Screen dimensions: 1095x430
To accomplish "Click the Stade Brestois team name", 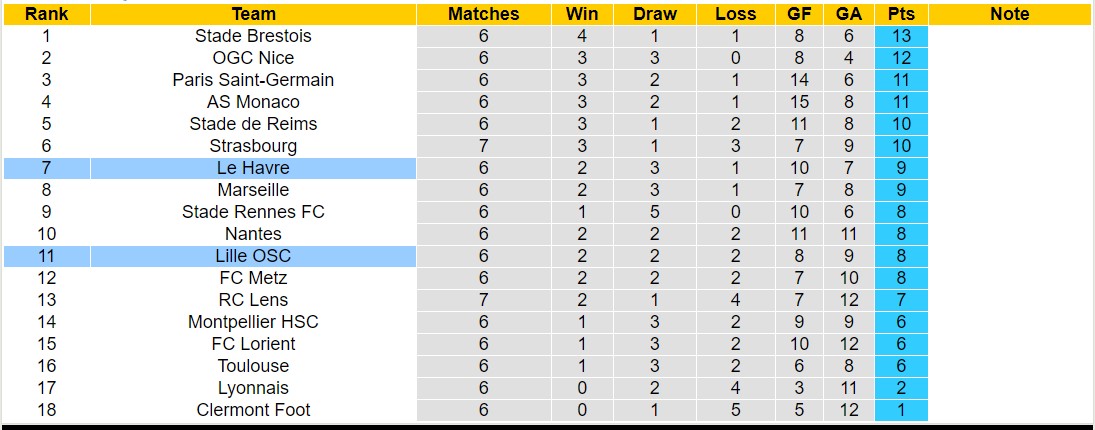I will 253,36.
